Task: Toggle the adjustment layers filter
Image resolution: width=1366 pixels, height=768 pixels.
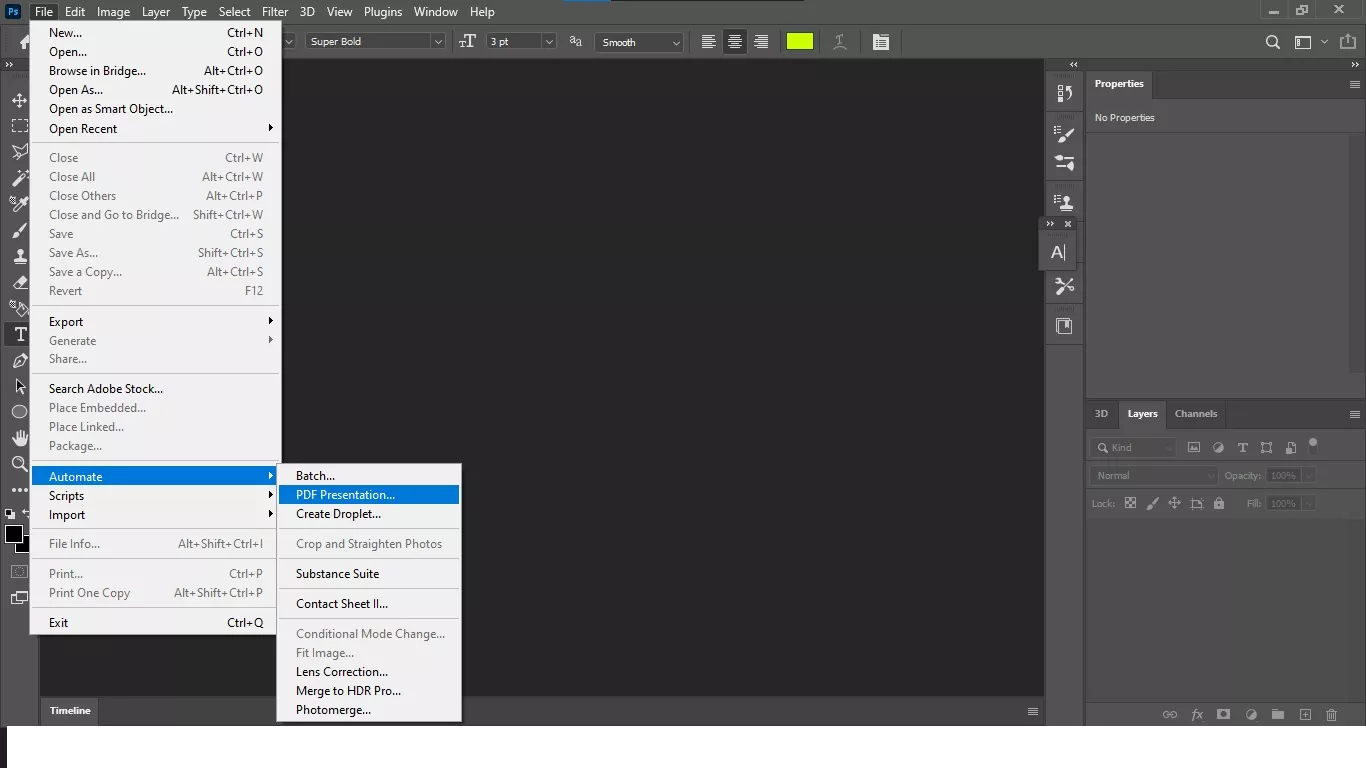Action: 1218,448
